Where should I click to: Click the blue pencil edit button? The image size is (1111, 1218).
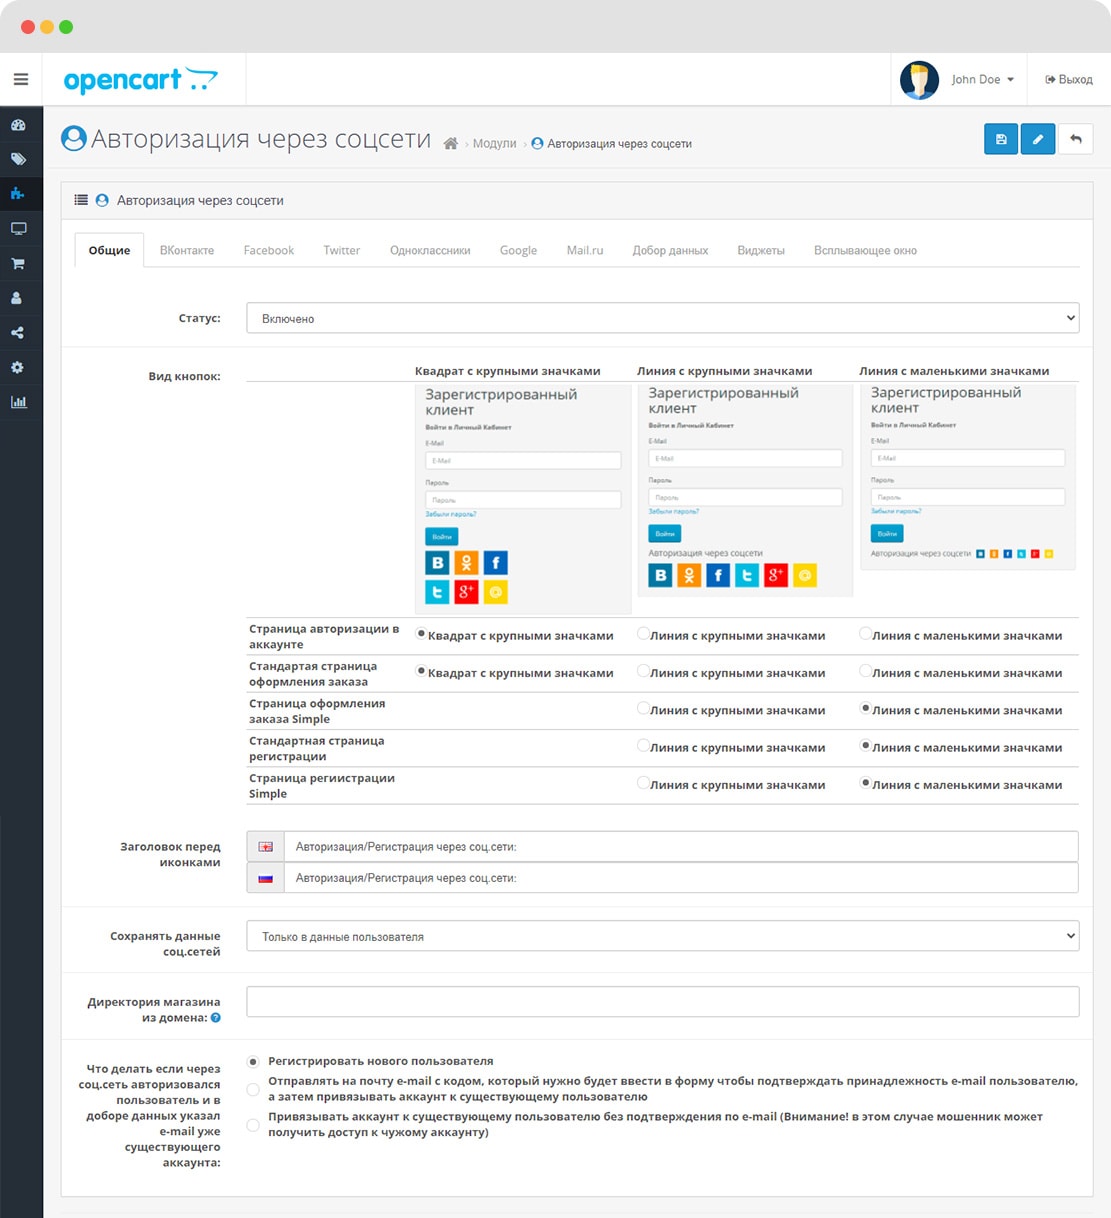point(1038,139)
